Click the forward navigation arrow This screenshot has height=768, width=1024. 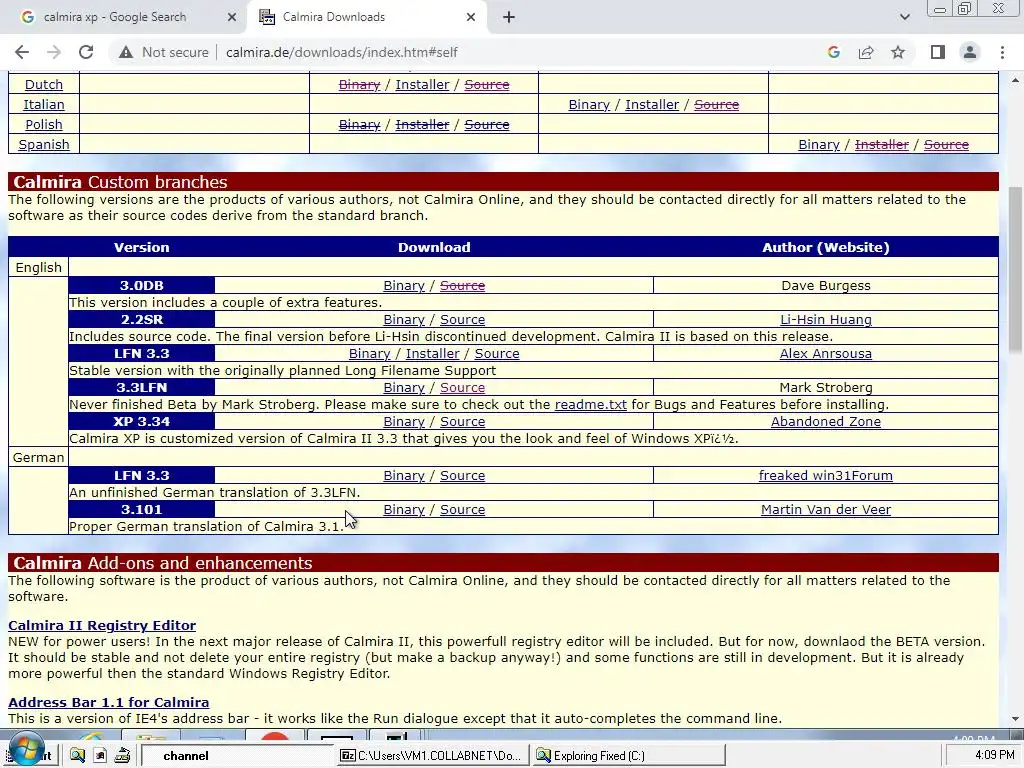point(54,52)
